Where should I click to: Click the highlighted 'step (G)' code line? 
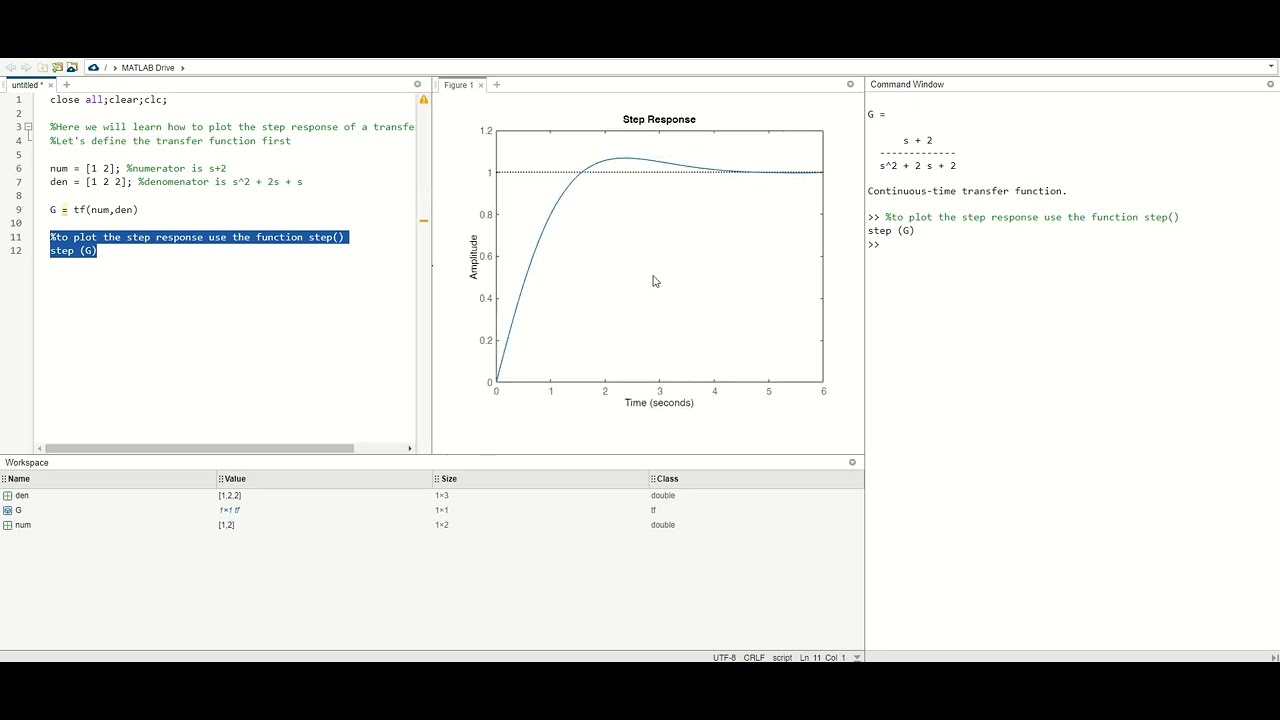pyautogui.click(x=73, y=251)
